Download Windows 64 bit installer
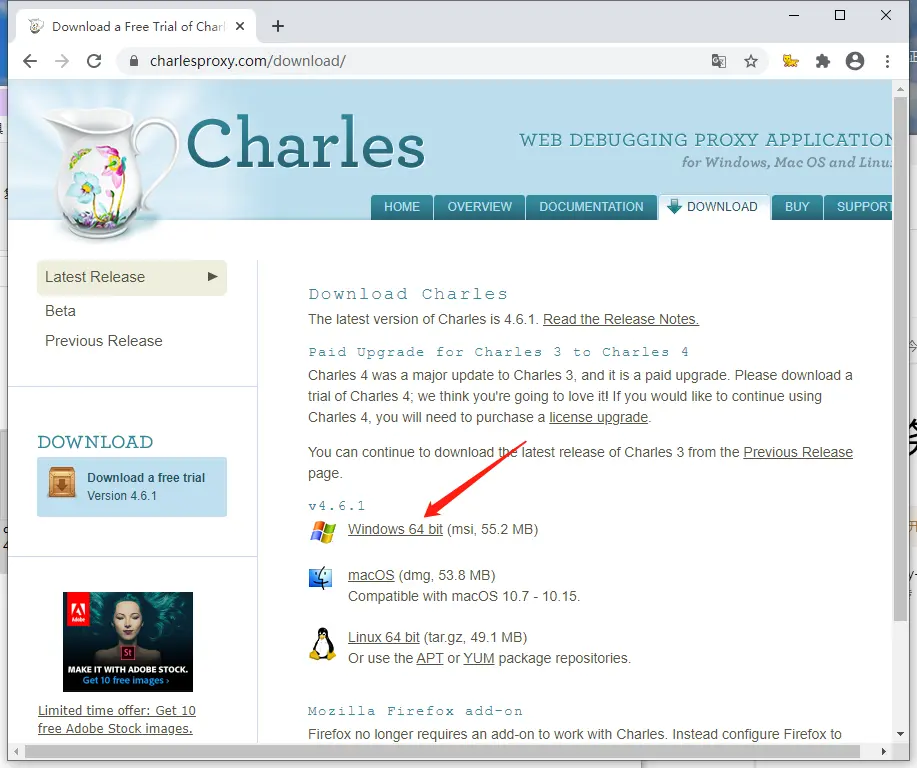This screenshot has height=768, width=917. [x=395, y=529]
